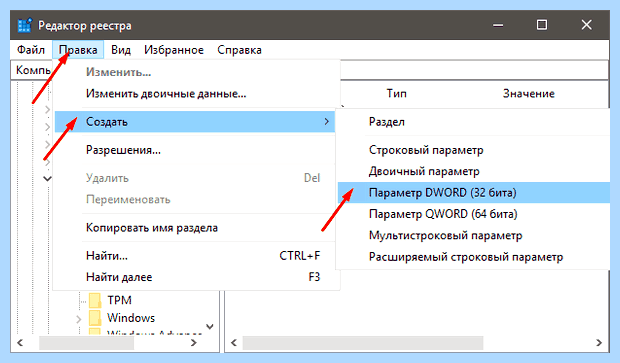Select the Создать submenu entry
This screenshot has height=363, width=620.
[x=195, y=122]
